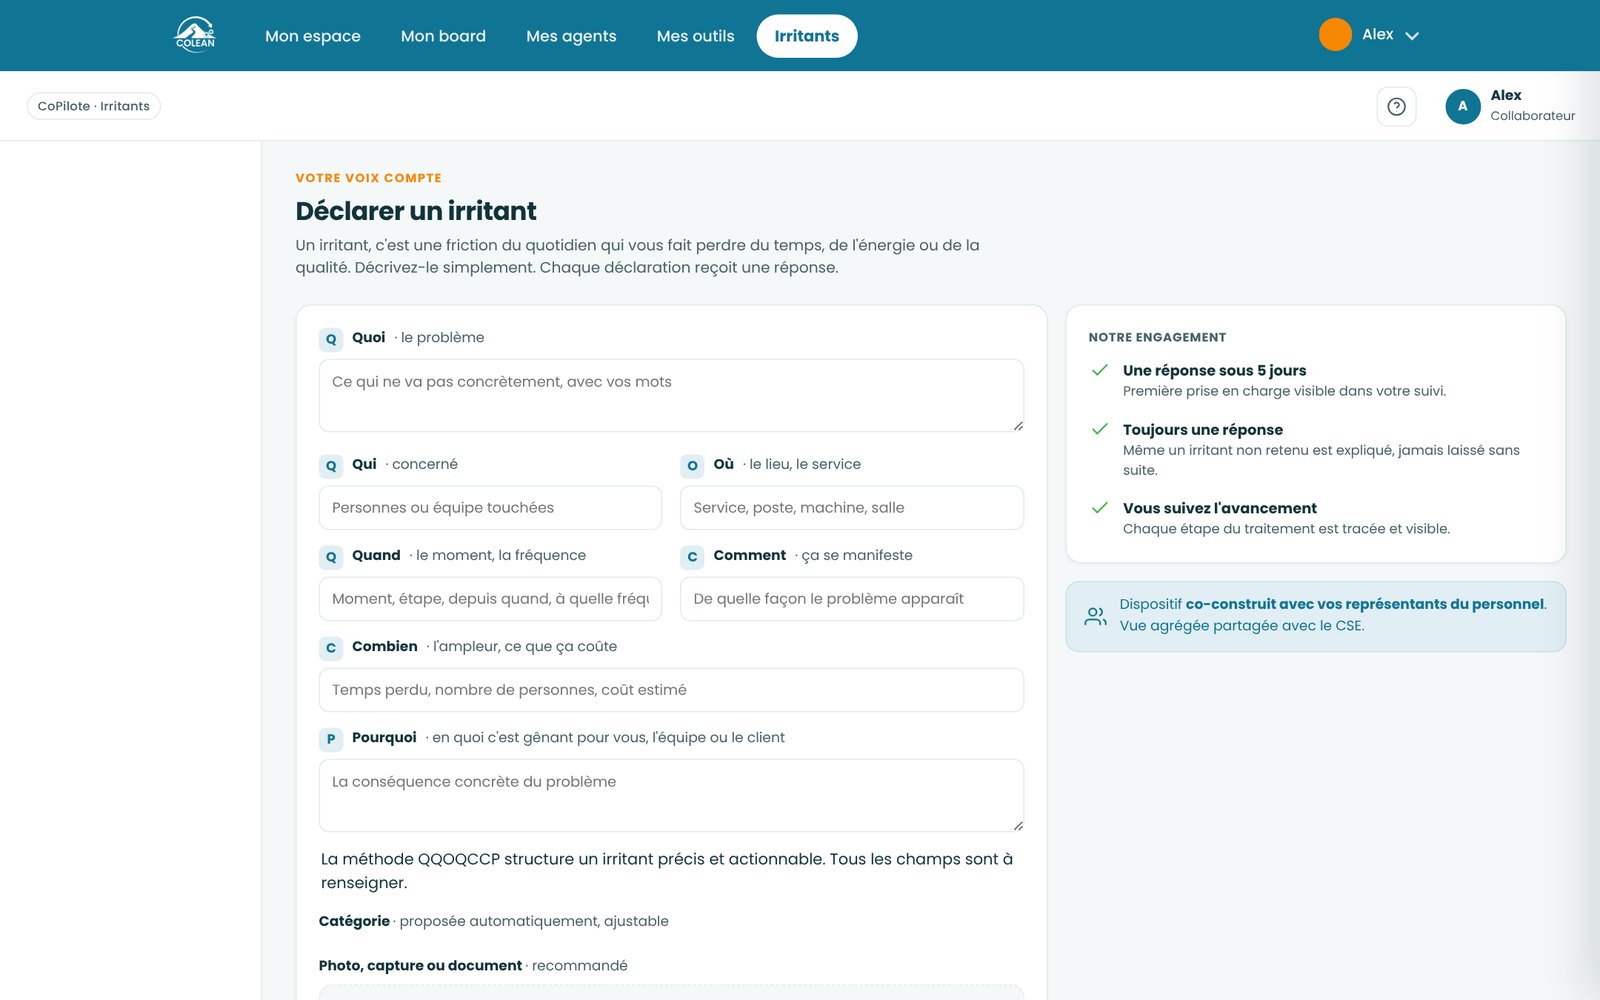Focus the 'Personnes ou équipe touchées' field
Viewport: 1600px width, 1000px height.
pos(490,508)
